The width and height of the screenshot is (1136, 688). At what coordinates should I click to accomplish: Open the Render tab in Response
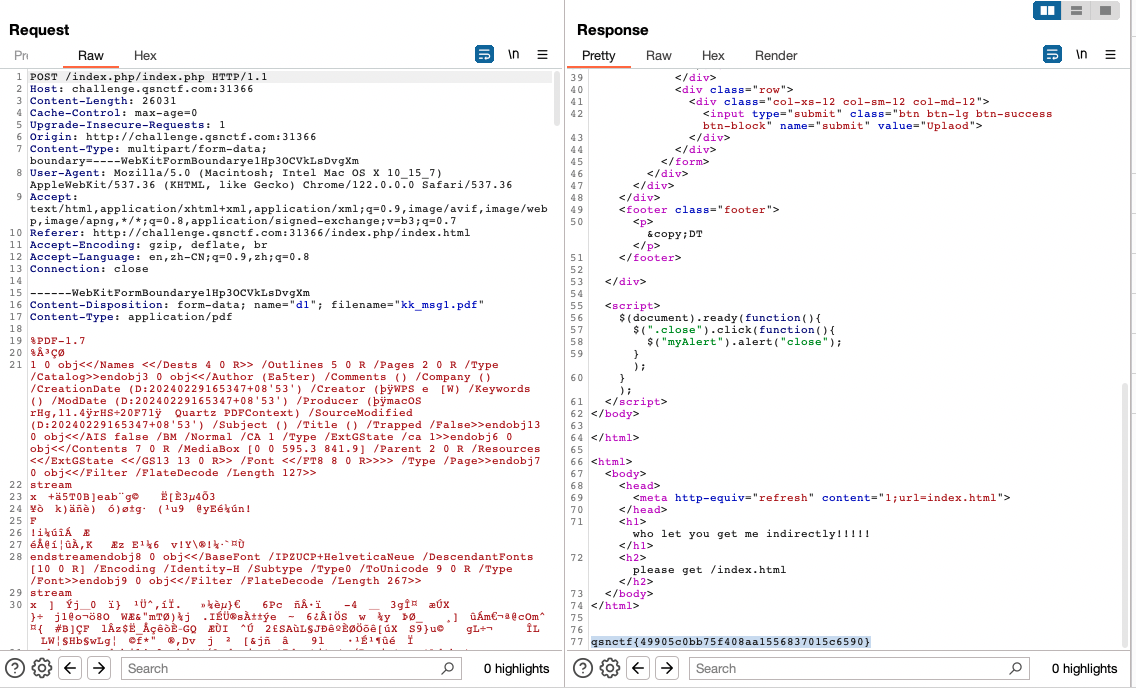point(776,56)
